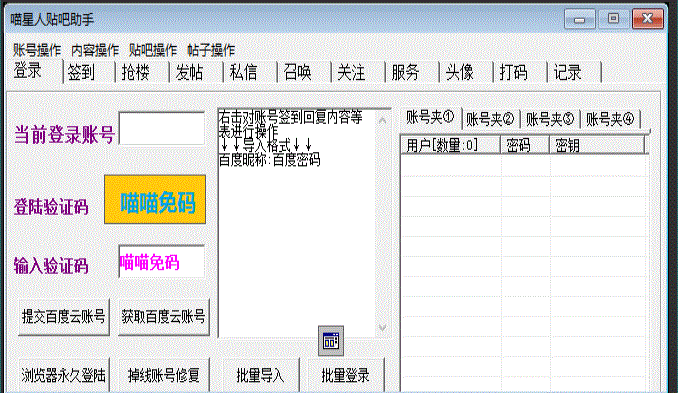Select the 账号夹② tab
Viewport: 678px width, 393px height.
click(491, 119)
